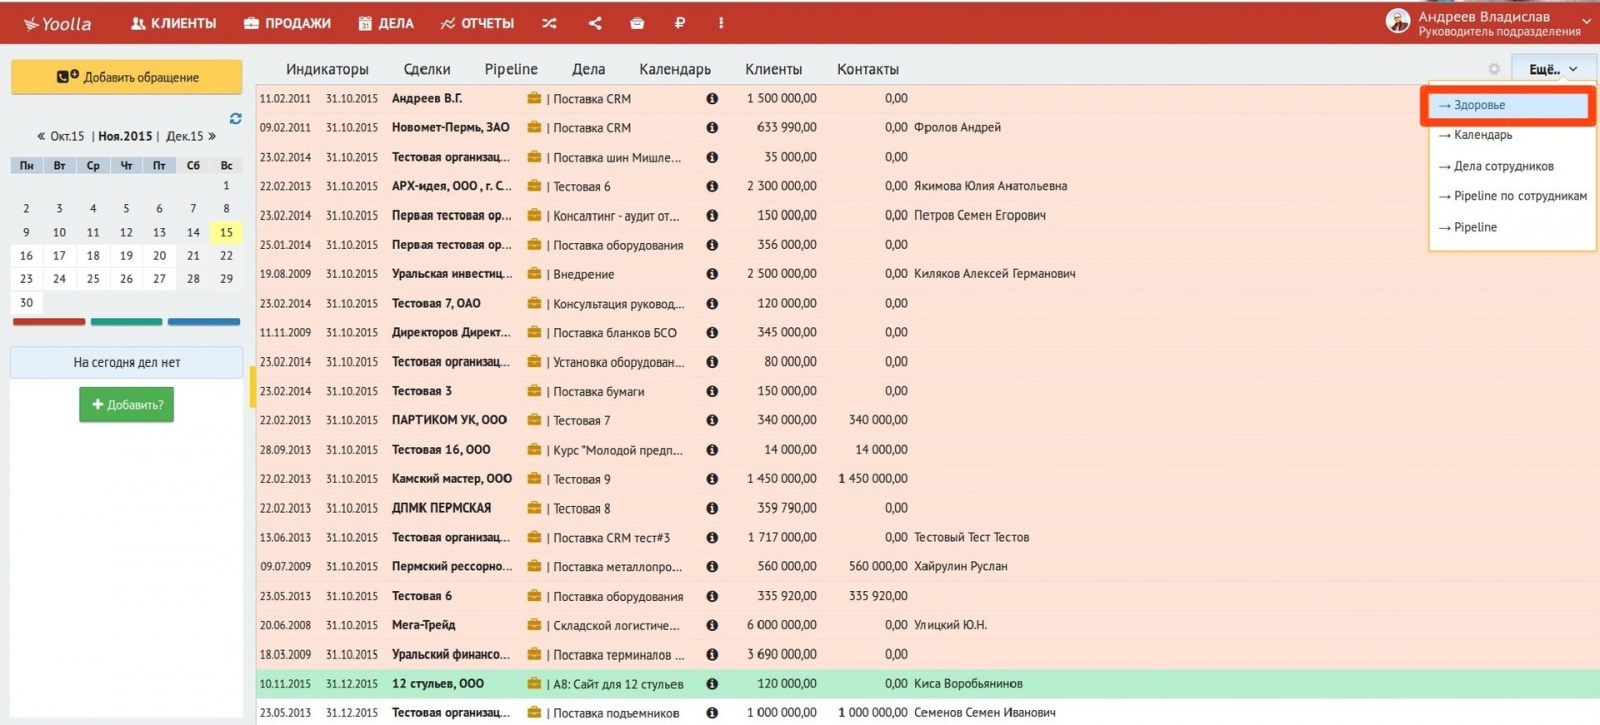Click contact Якимова Юлия Анатольевна
The width and height of the screenshot is (1600, 725).
[990, 186]
